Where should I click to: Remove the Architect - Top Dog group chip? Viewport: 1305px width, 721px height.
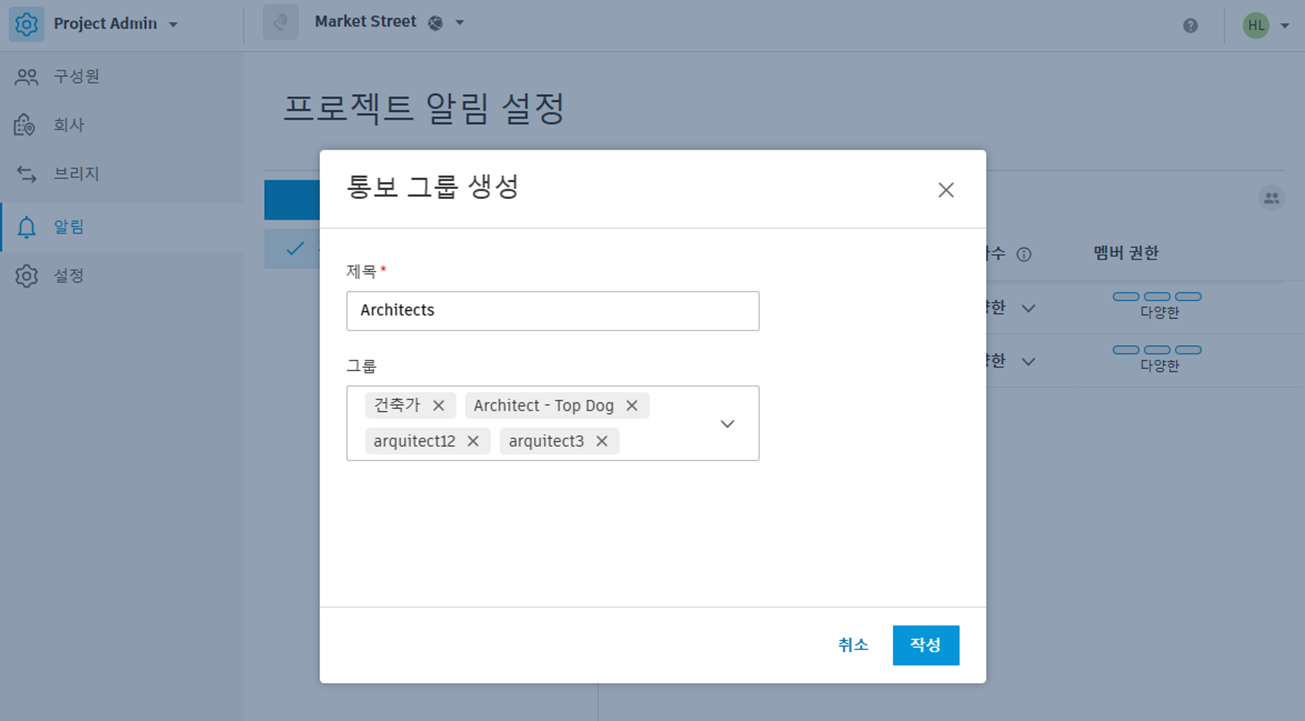pos(631,405)
